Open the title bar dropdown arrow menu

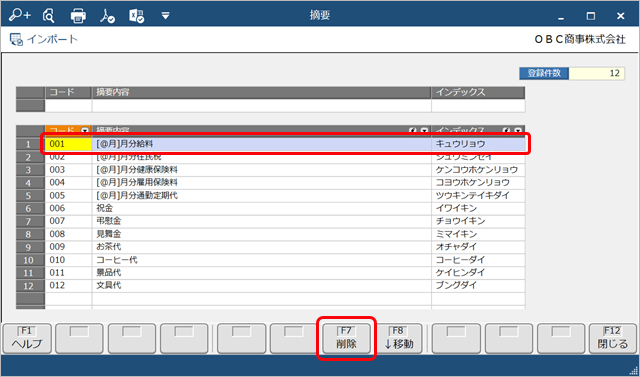[x=165, y=16]
